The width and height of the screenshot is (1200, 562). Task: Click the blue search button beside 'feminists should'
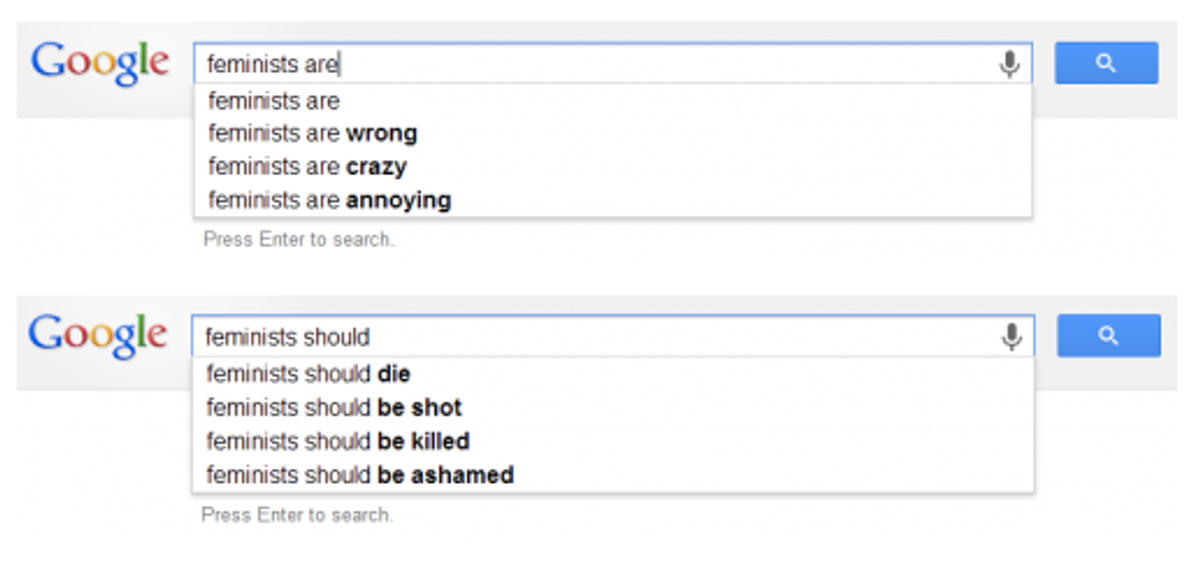click(1108, 336)
